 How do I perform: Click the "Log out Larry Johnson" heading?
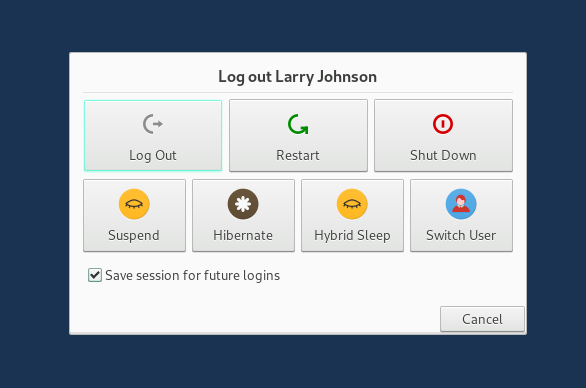coord(297,77)
